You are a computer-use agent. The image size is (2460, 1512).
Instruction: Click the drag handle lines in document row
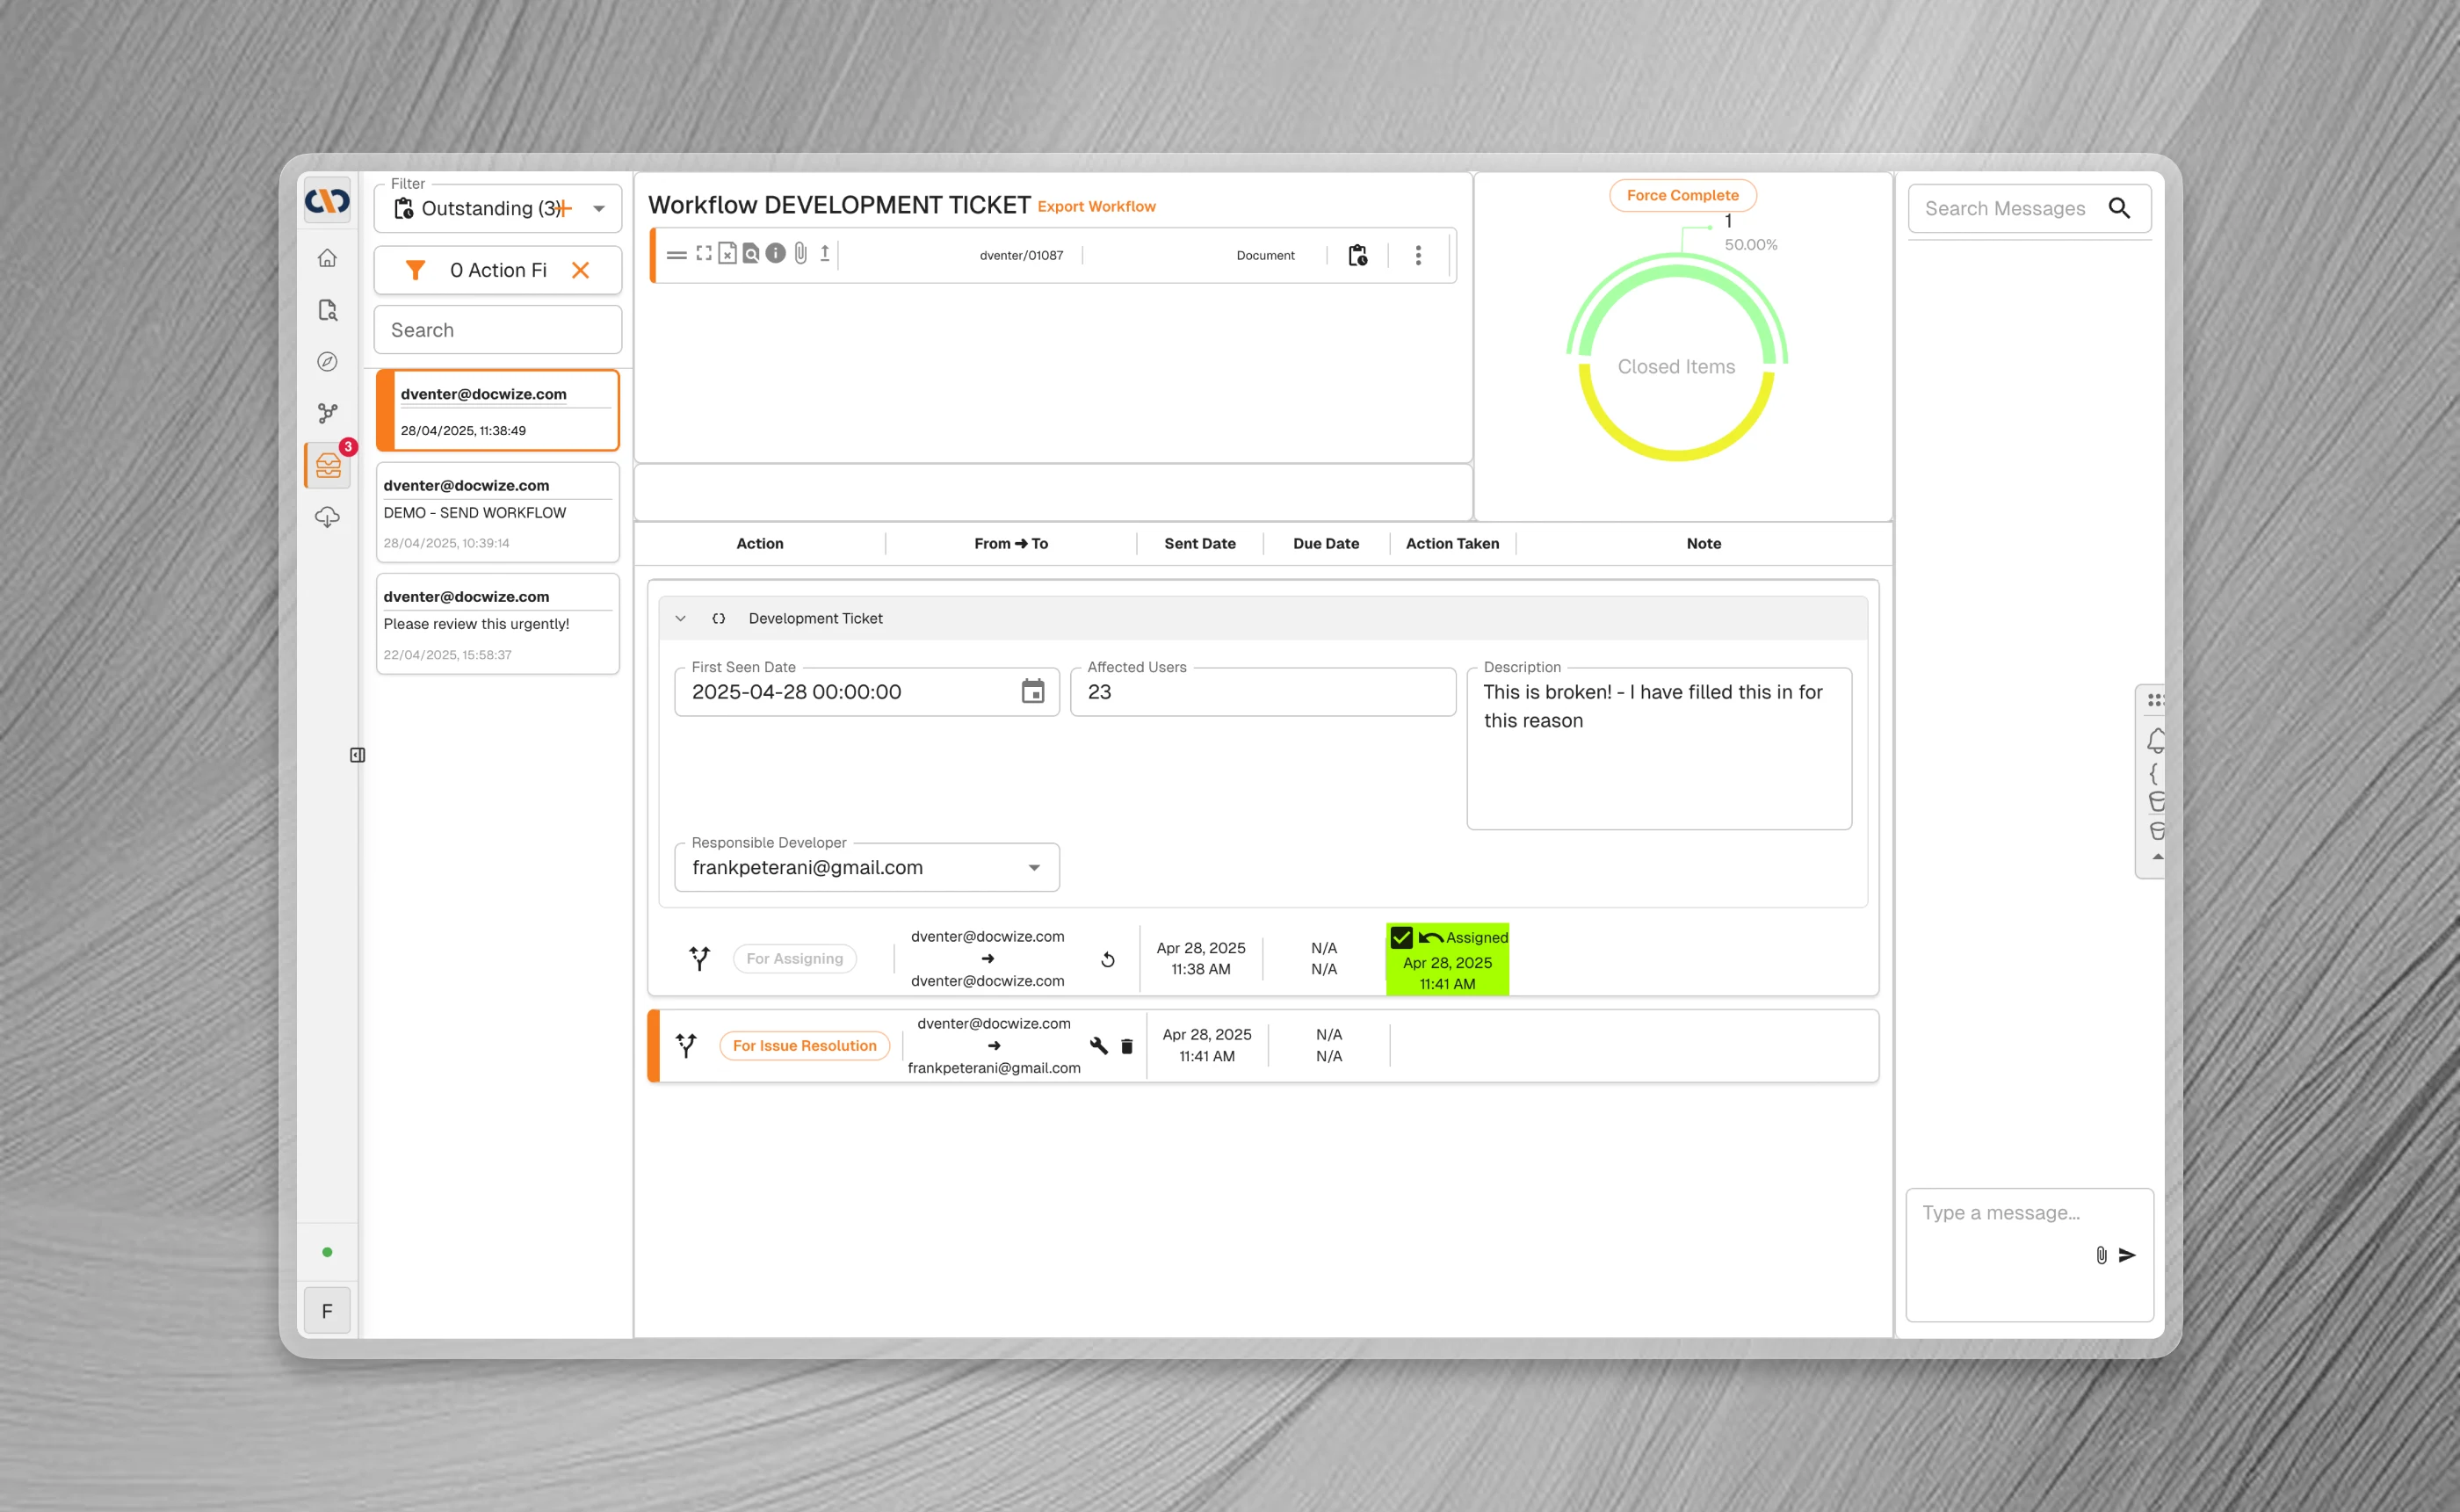[x=676, y=255]
